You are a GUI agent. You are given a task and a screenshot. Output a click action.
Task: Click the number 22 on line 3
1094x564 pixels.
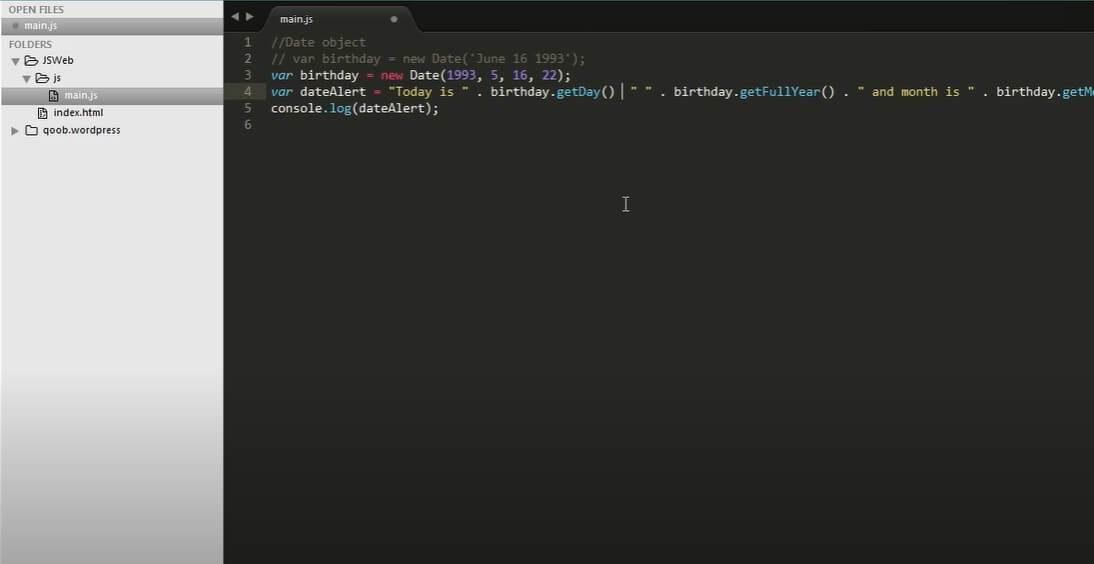[548, 75]
